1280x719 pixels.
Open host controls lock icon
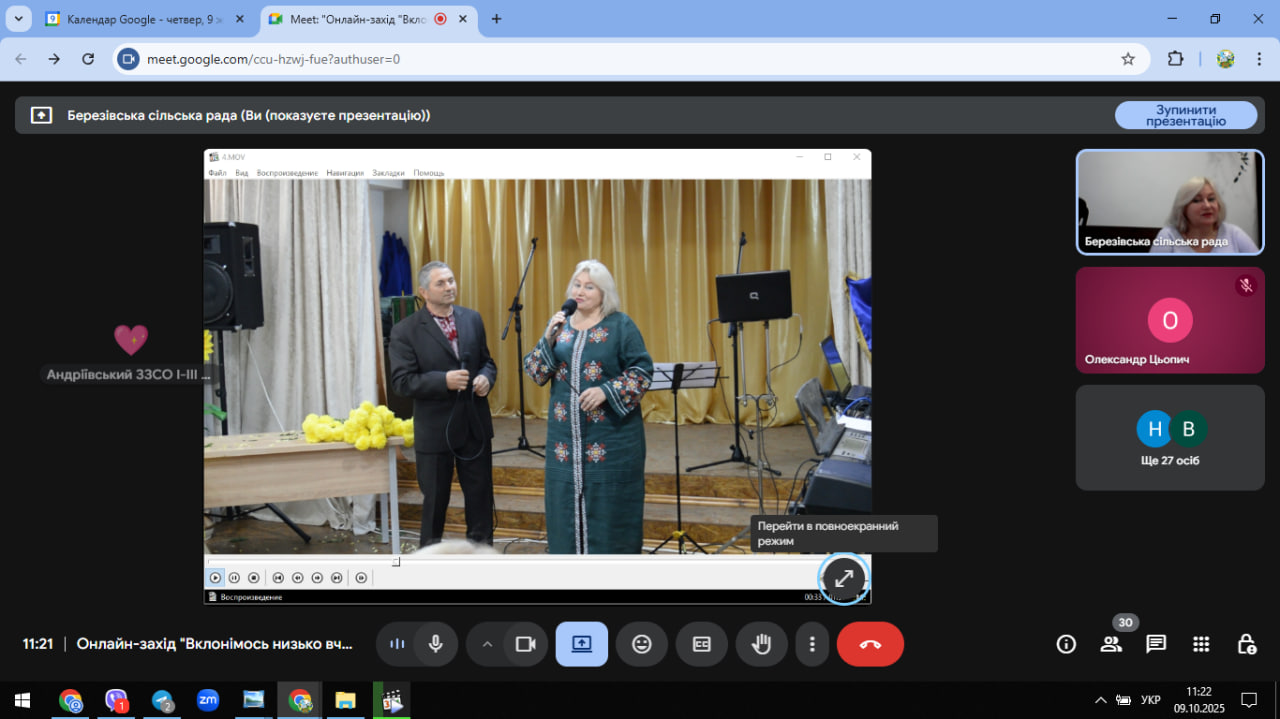point(1246,644)
